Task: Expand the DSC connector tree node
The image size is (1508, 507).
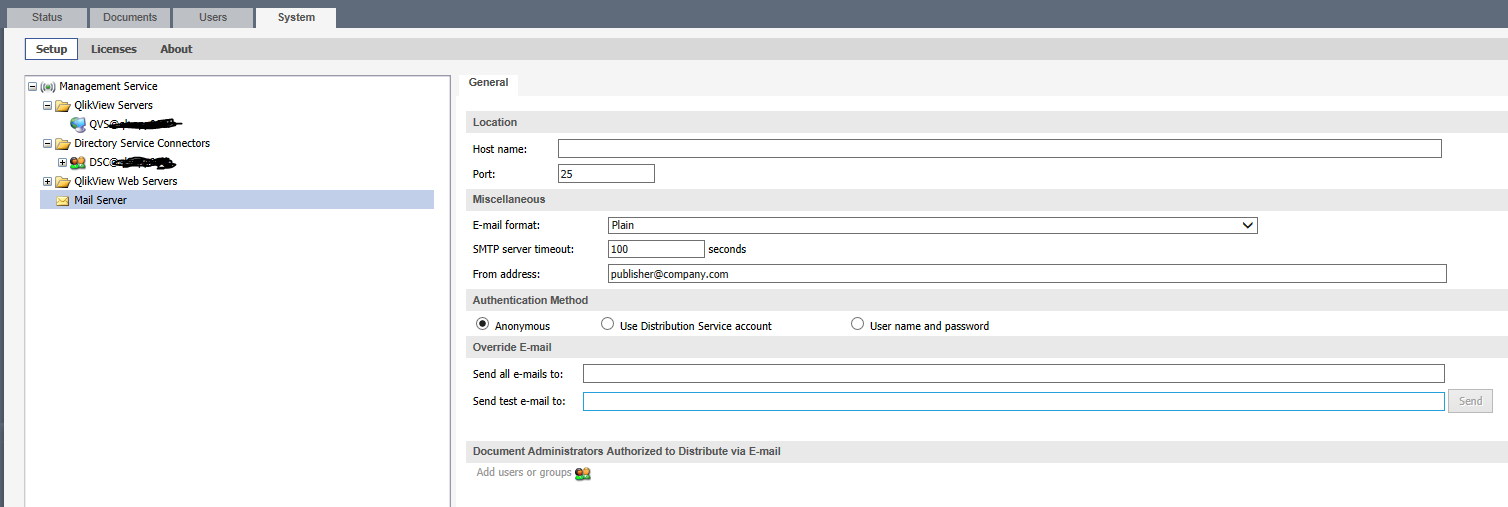Action: pyautogui.click(x=62, y=163)
